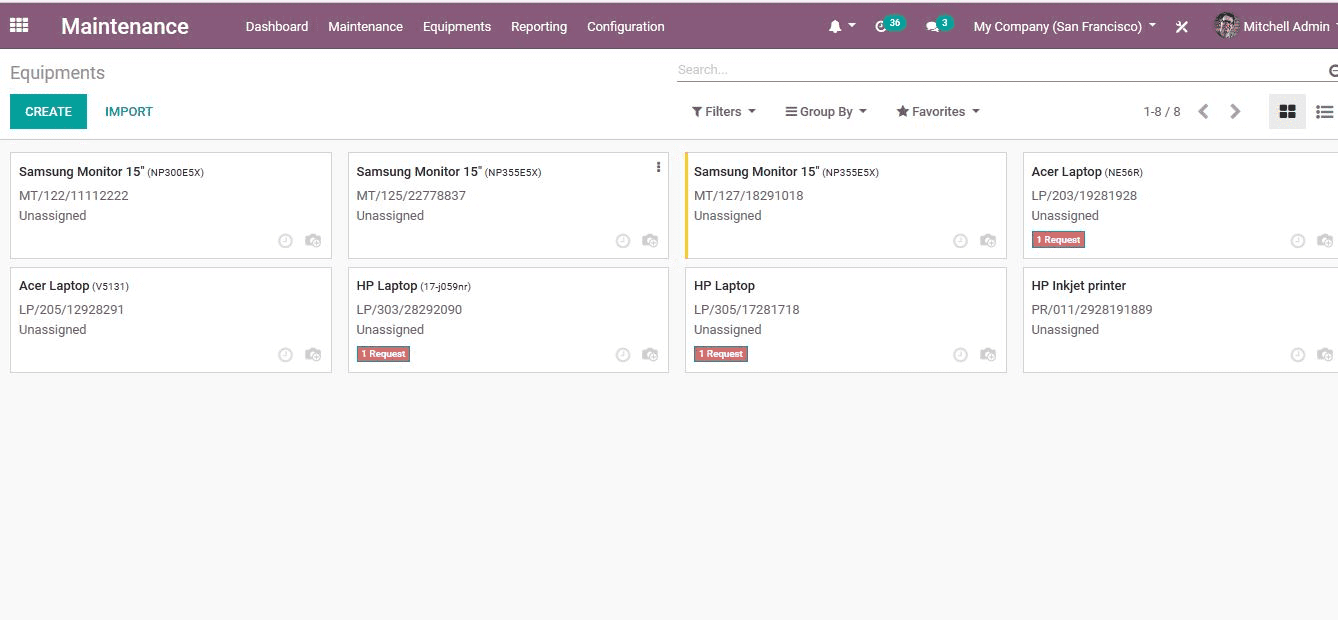Open the apps grid menu icon
This screenshot has width=1338, height=620.
[x=19, y=26]
